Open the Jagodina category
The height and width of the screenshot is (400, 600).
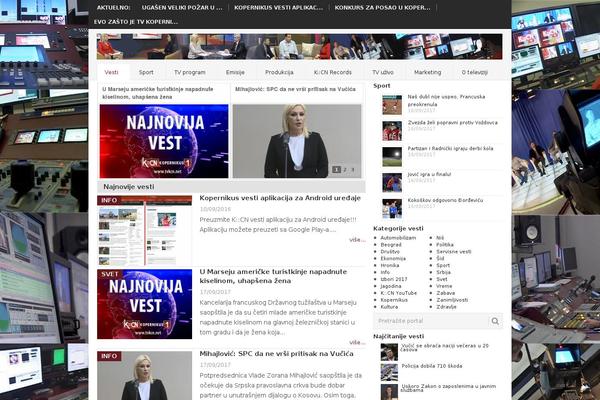391,286
